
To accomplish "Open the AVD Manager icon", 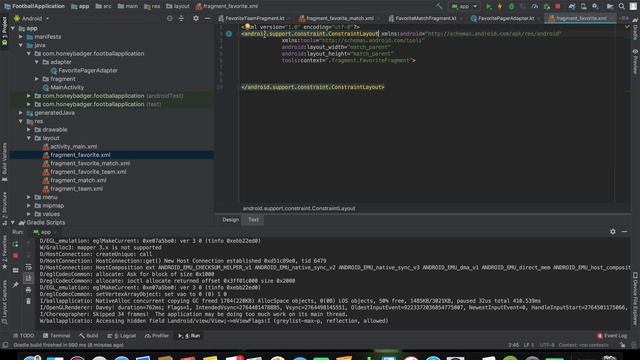I will pyautogui.click(x=583, y=7).
